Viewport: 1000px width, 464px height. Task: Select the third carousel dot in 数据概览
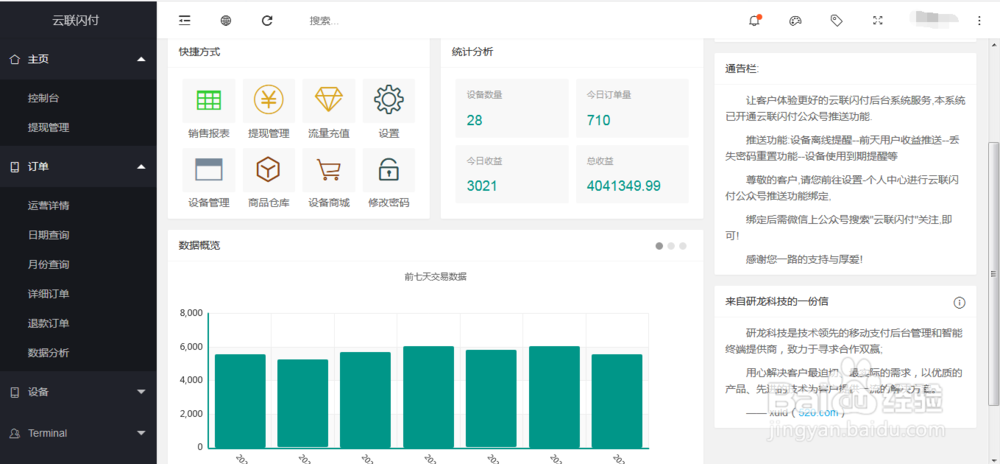pyautogui.click(x=682, y=246)
